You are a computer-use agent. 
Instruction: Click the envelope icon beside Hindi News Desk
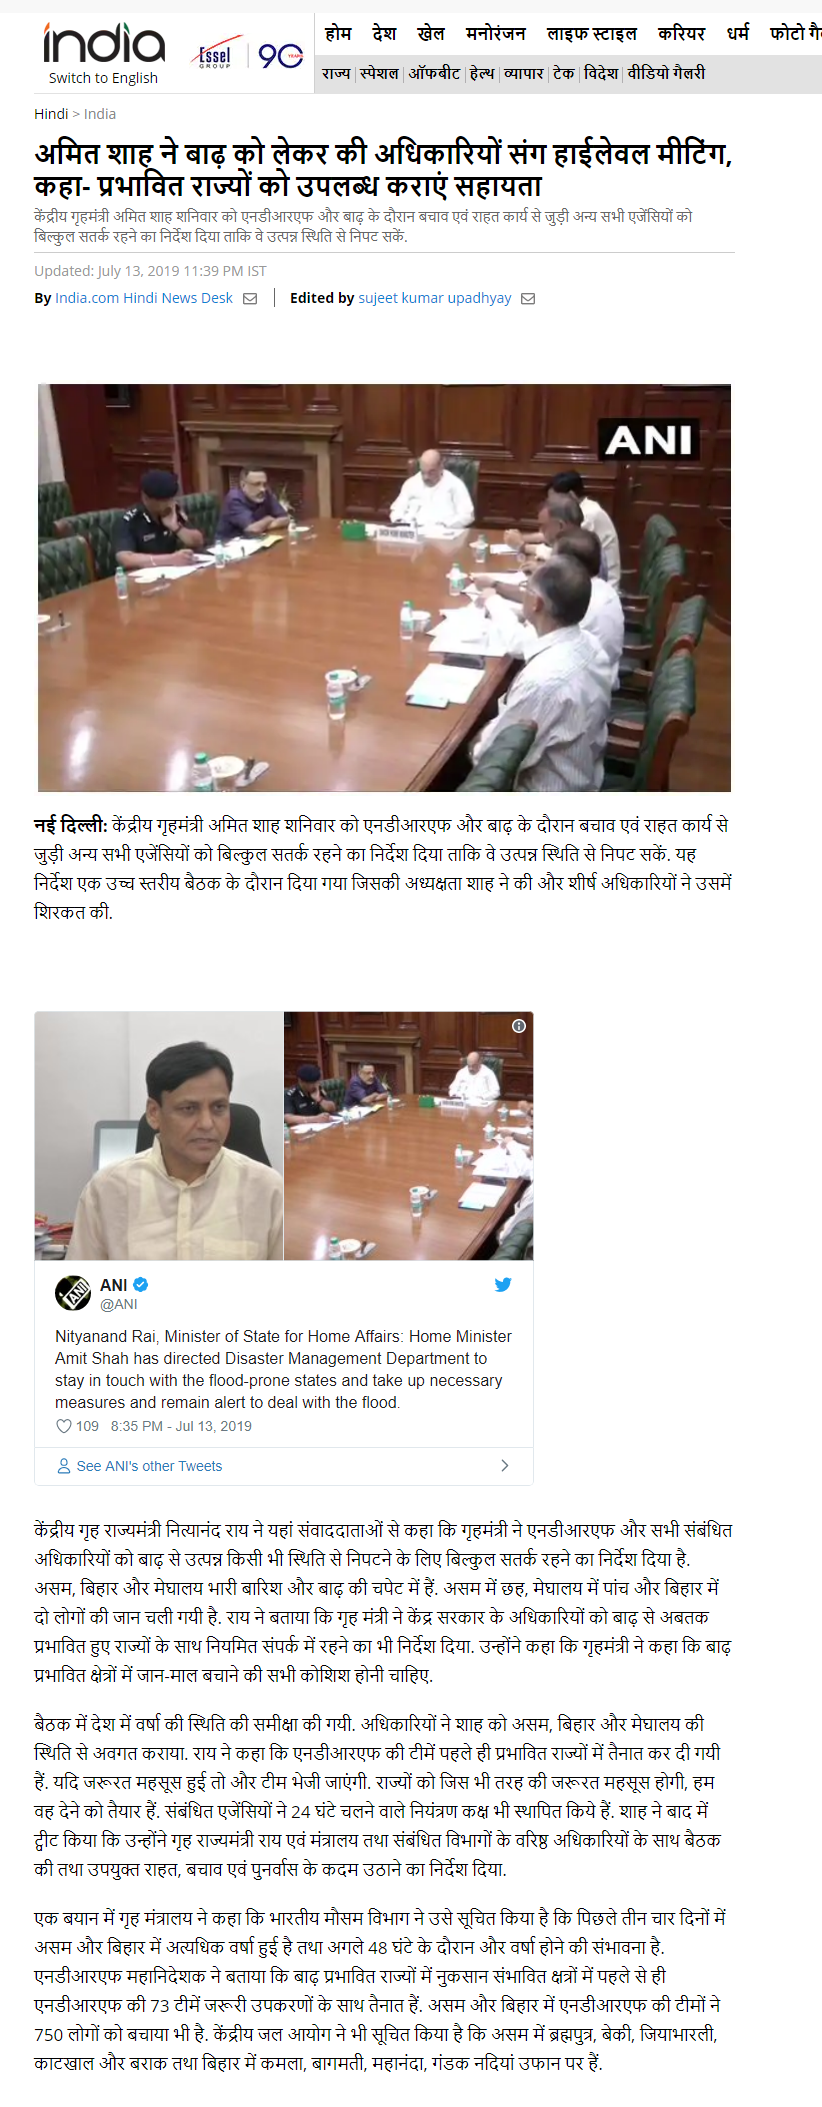[250, 298]
